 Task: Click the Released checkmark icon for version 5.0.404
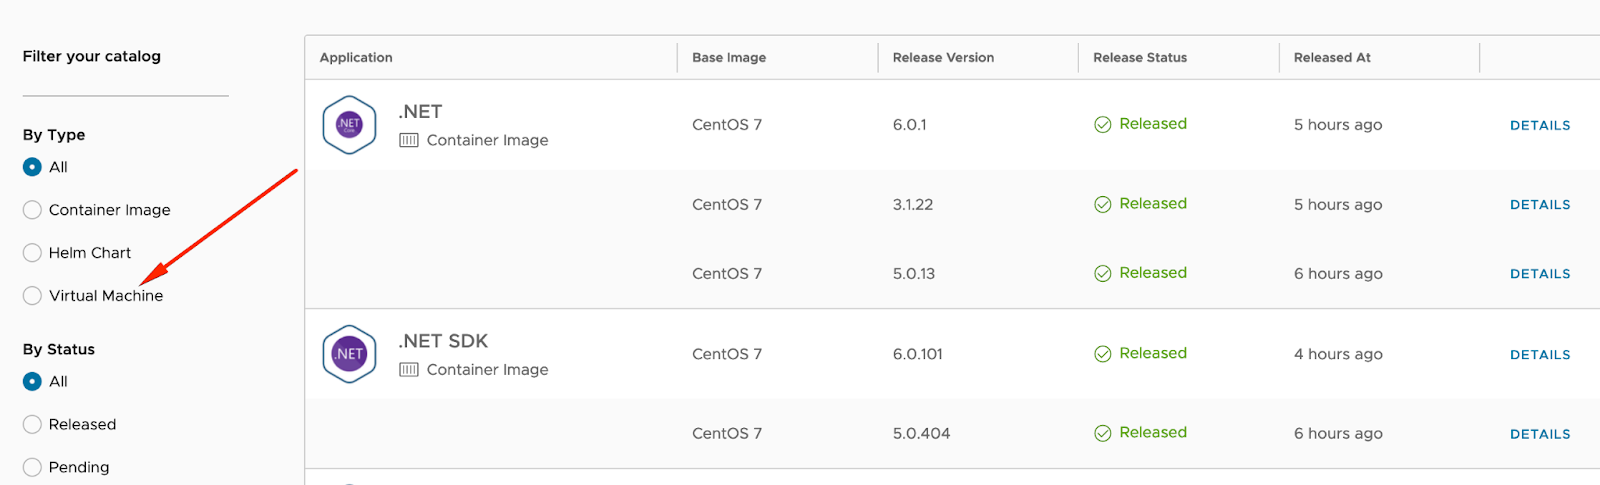[x=1103, y=434]
